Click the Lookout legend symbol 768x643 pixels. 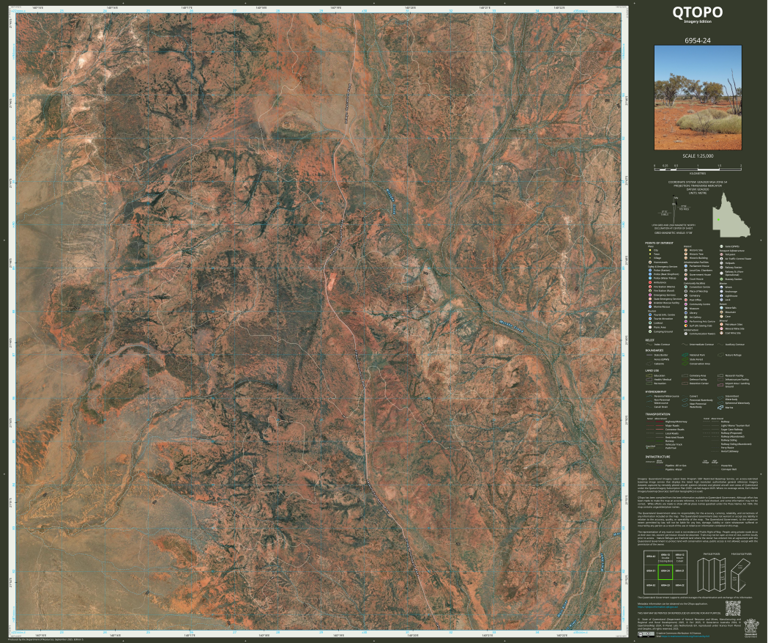pyautogui.click(x=650, y=323)
